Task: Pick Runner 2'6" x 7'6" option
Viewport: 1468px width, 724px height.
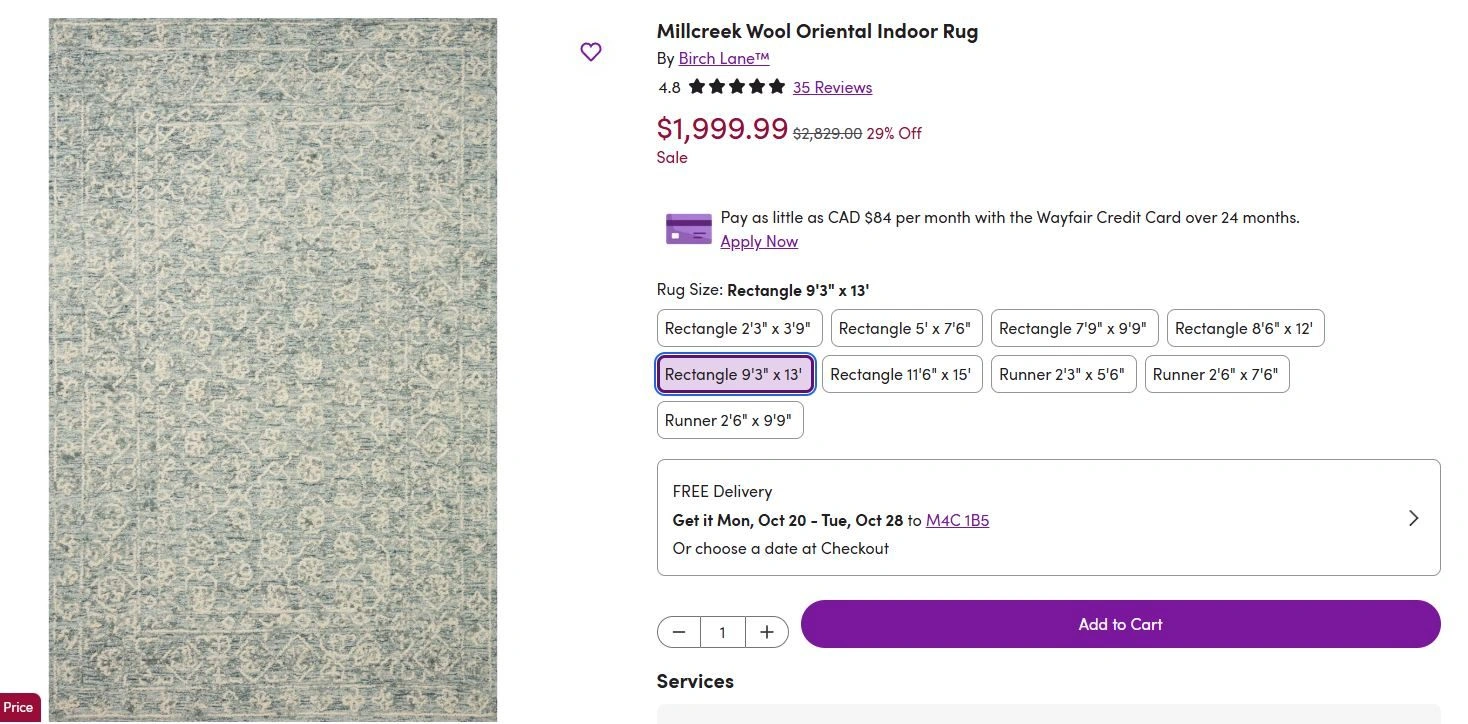Action: coord(1216,374)
